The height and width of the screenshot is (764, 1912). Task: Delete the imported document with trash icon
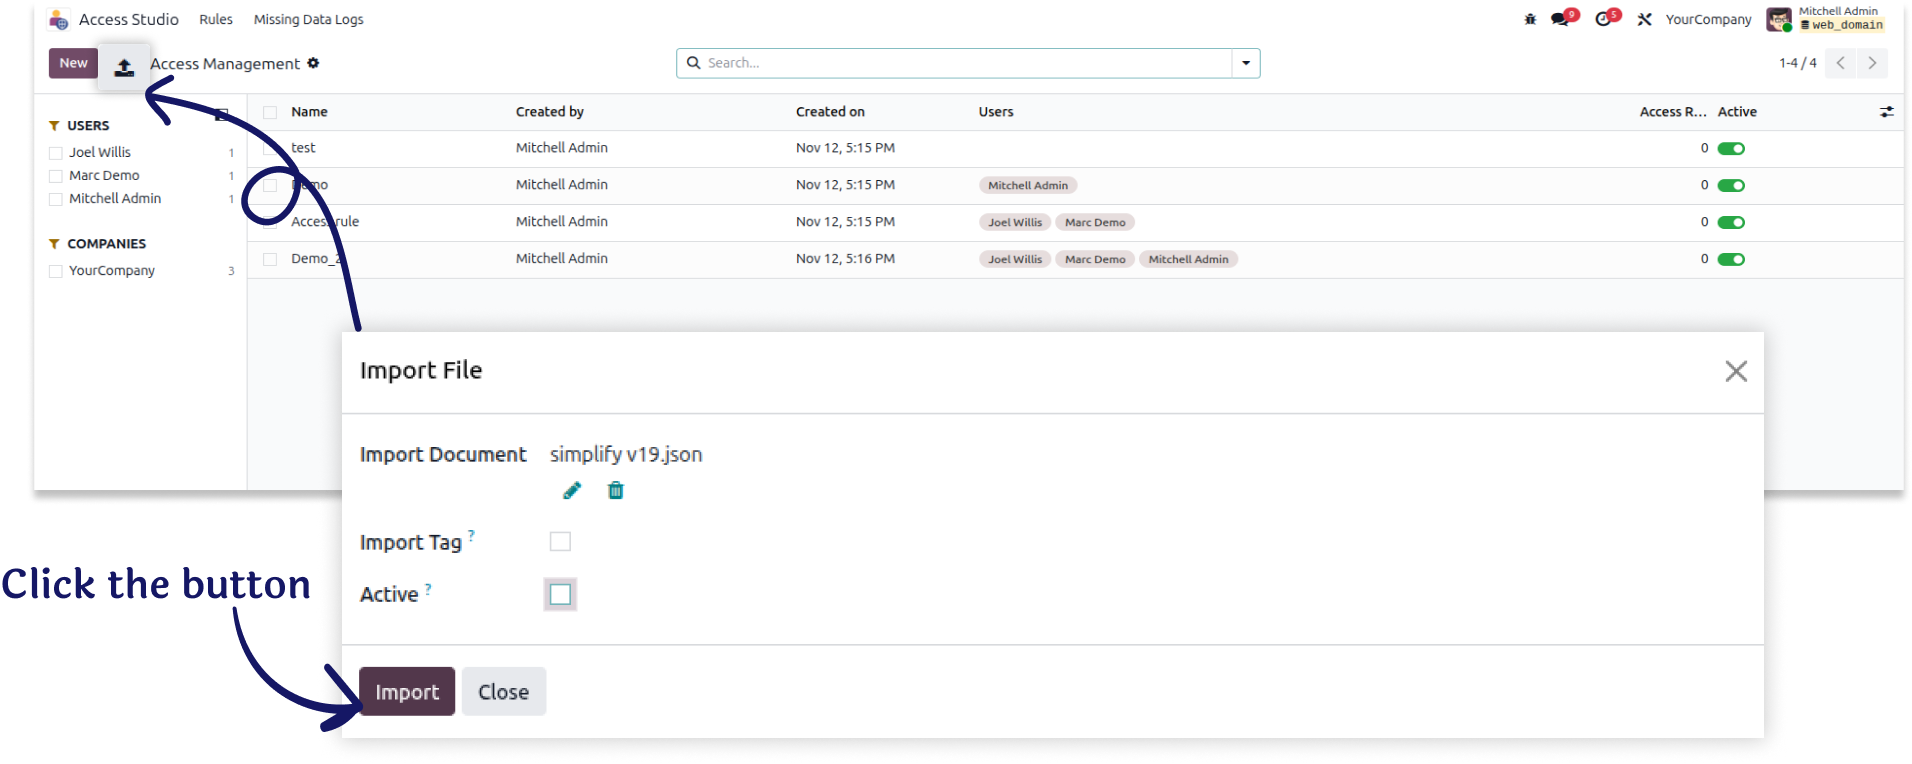[x=616, y=490]
